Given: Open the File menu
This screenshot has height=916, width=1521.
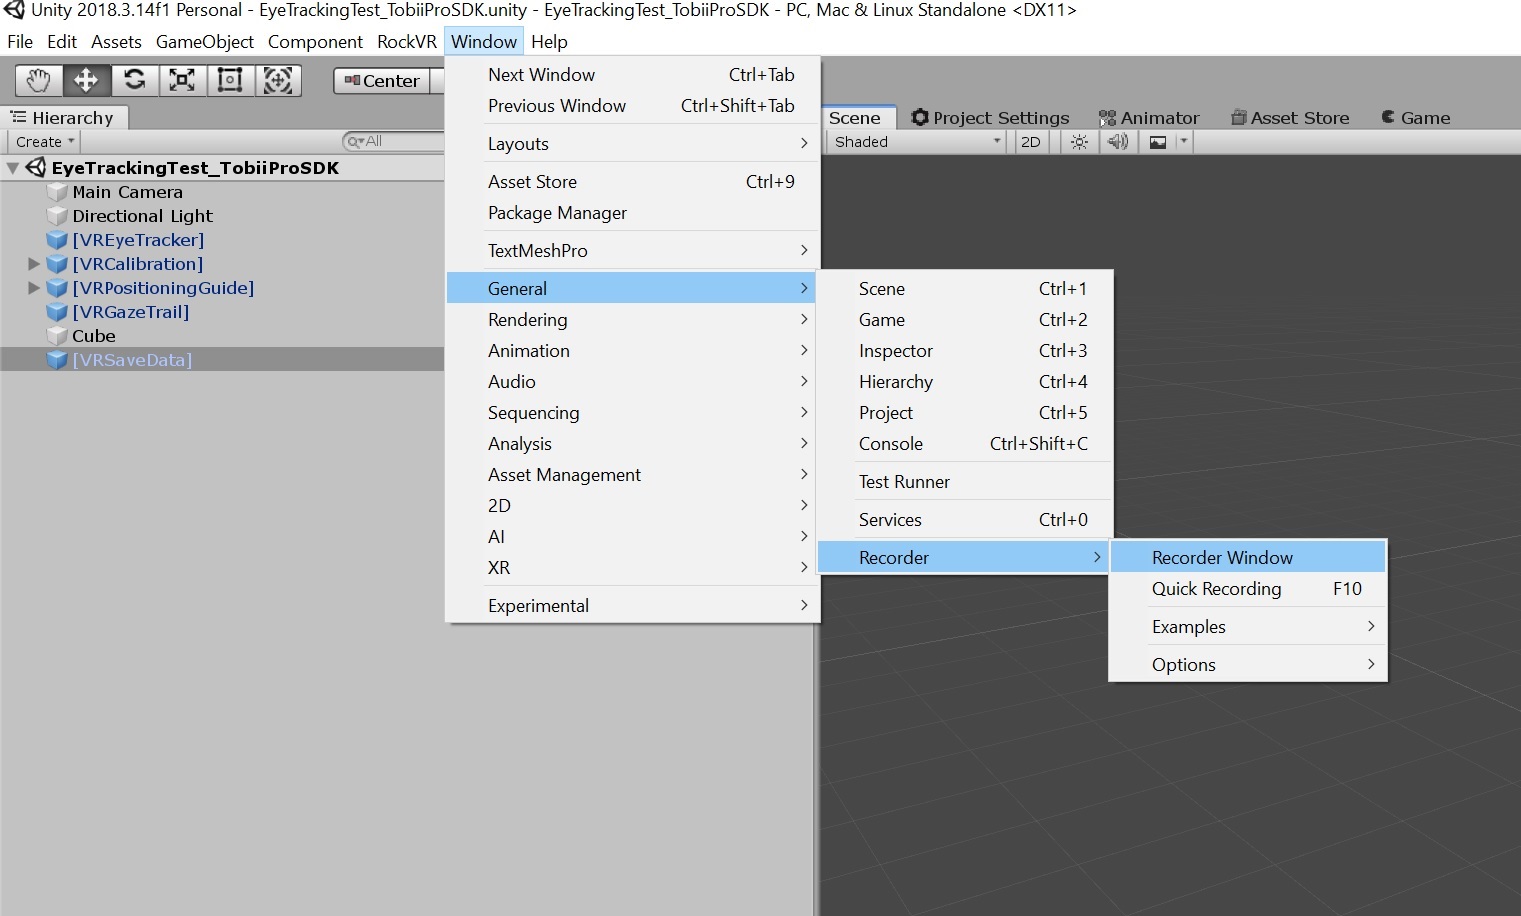Looking at the screenshot, I should click(x=20, y=42).
